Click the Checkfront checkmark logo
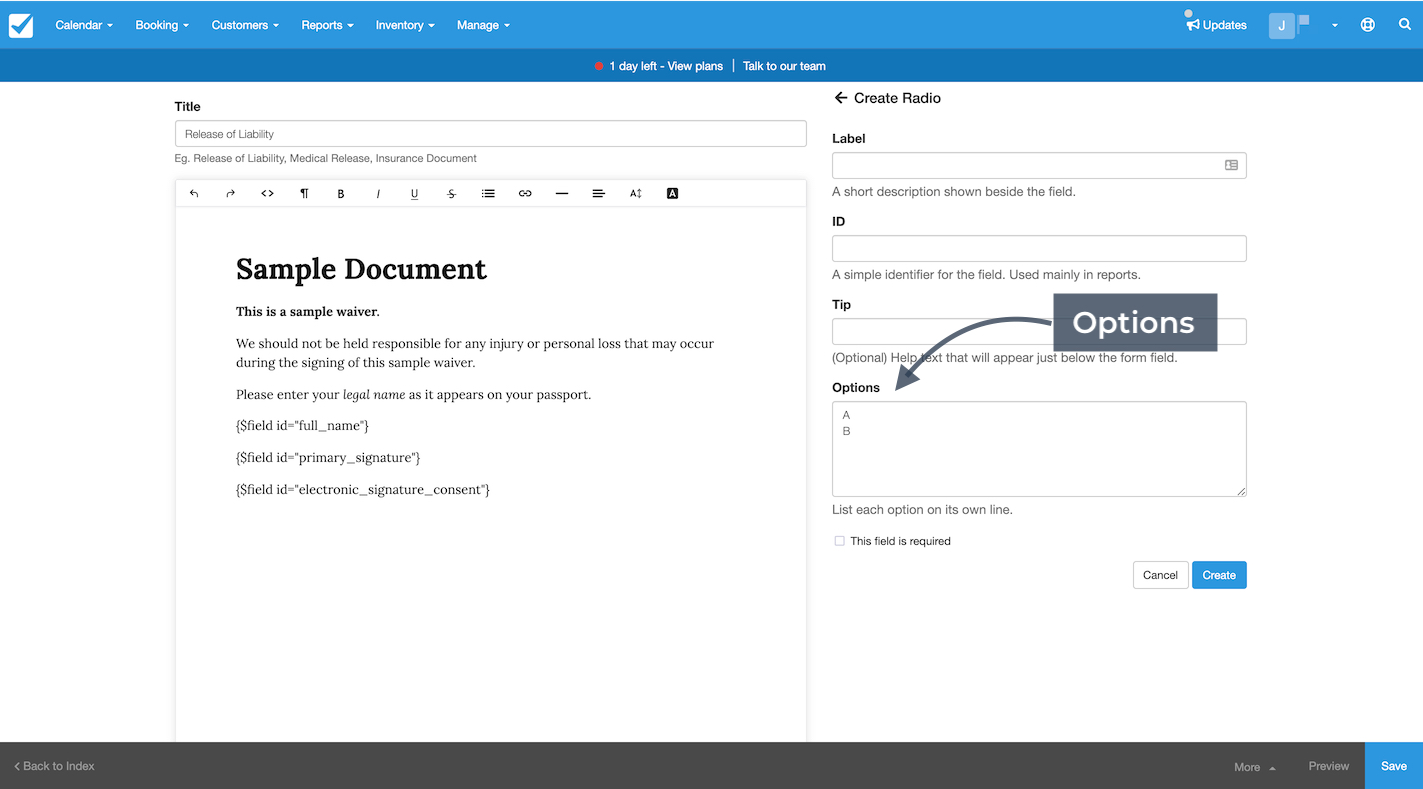 [21, 25]
